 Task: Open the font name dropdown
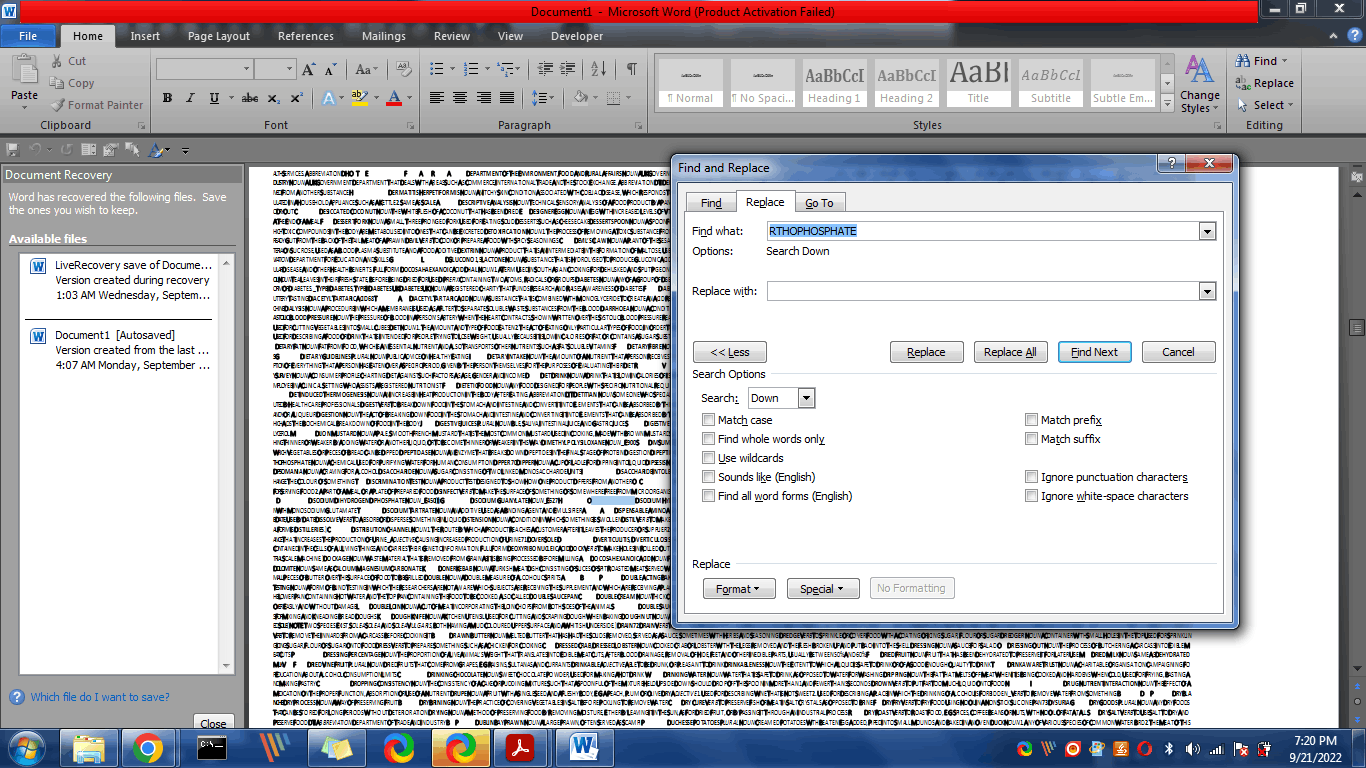pyautogui.click(x=245, y=69)
